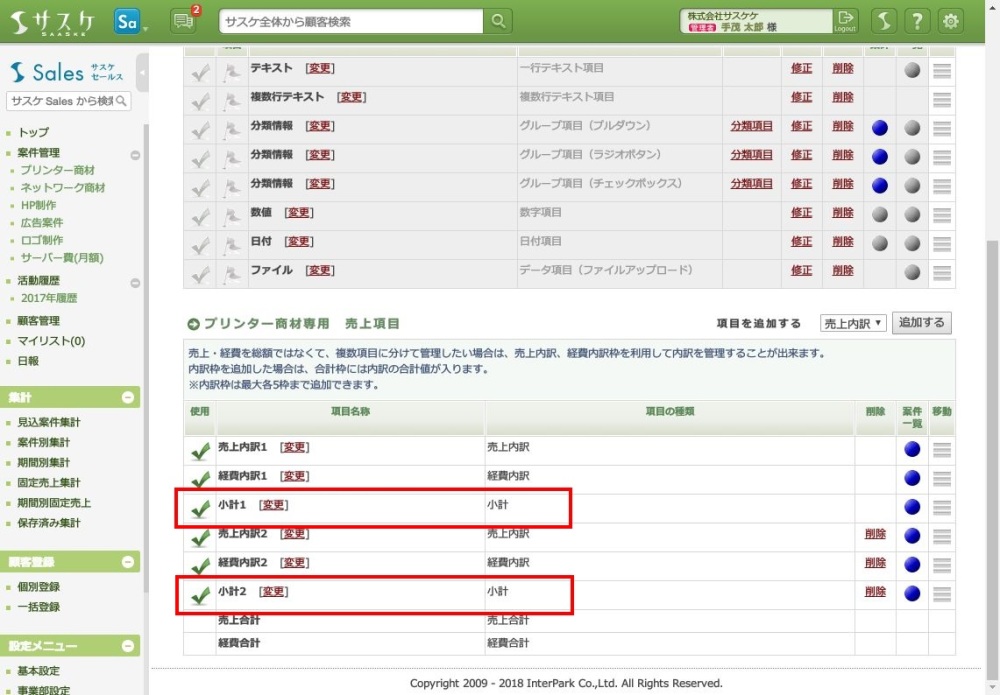Collapse the 案件管理 section toggle

(135, 155)
